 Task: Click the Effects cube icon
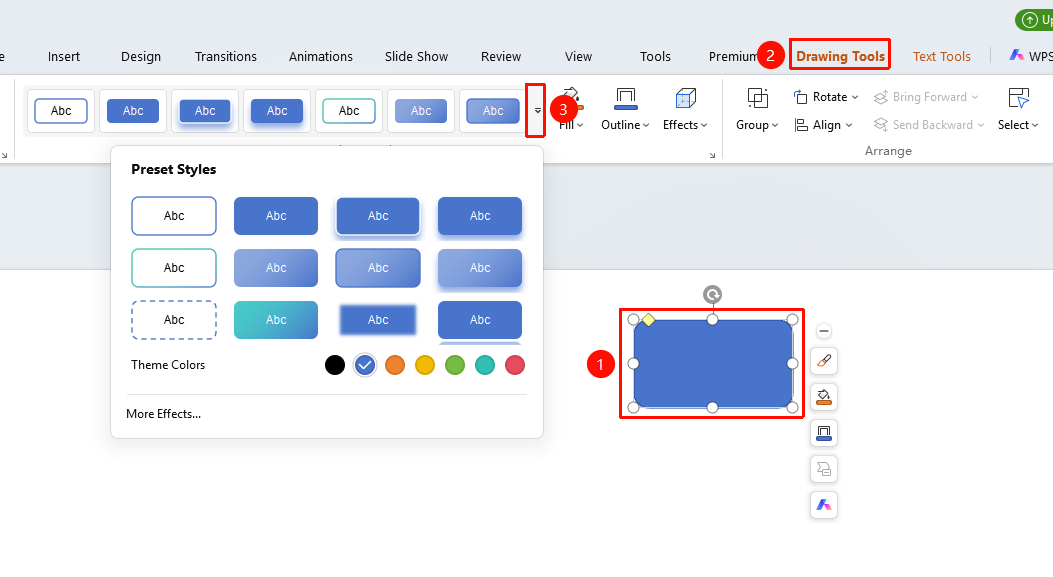(685, 99)
